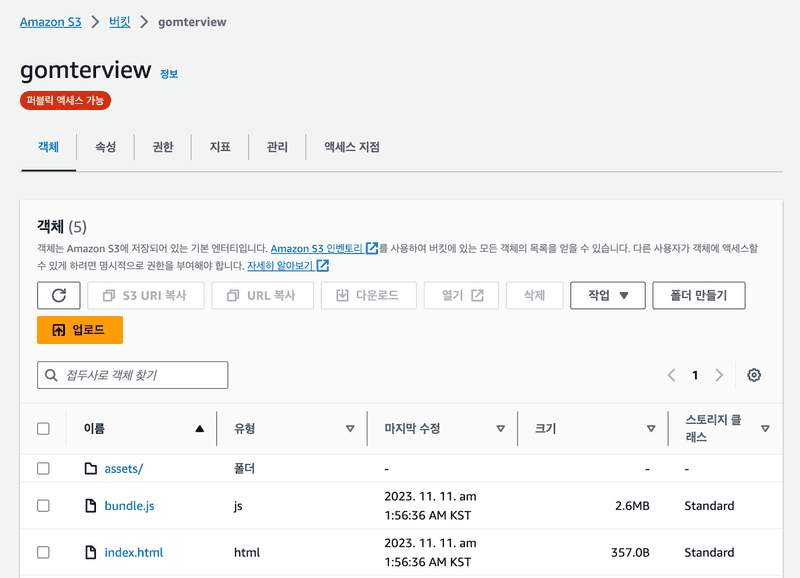Open the 액세스 지점 tab
Image resolution: width=800 pixels, height=578 pixels.
[x=351, y=147]
